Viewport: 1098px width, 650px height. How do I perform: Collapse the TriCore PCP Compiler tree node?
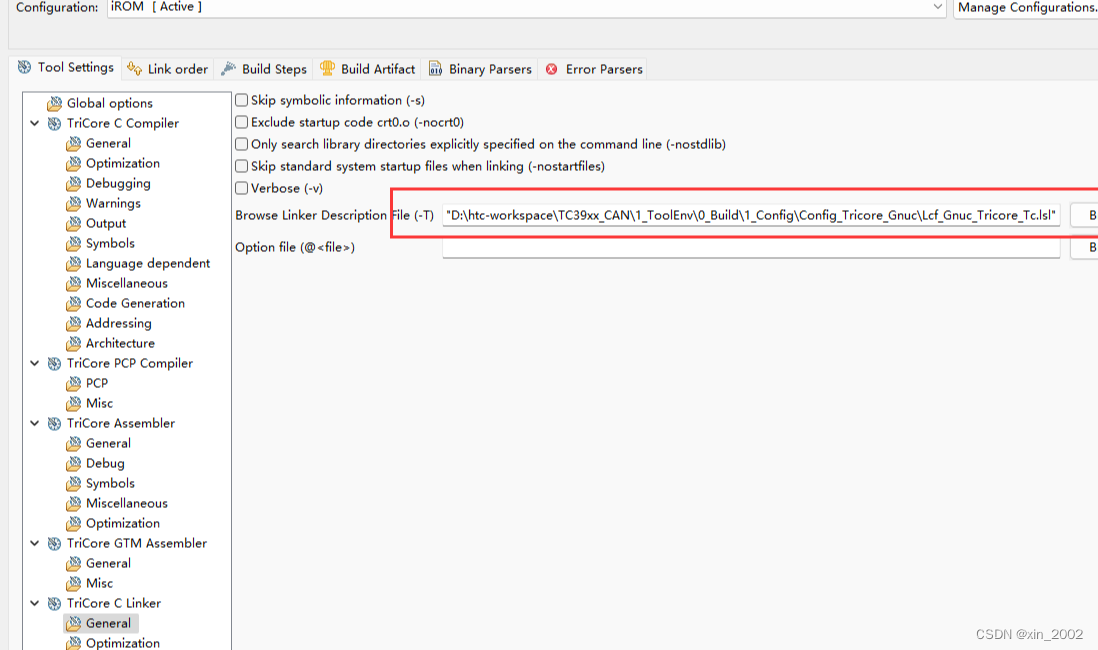coord(34,363)
